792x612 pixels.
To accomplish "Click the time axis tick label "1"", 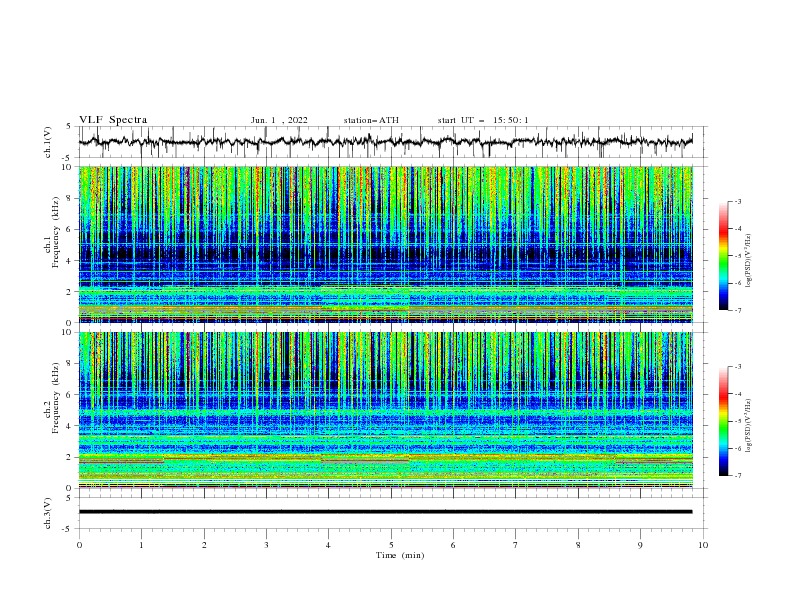I will pyautogui.click(x=141, y=545).
